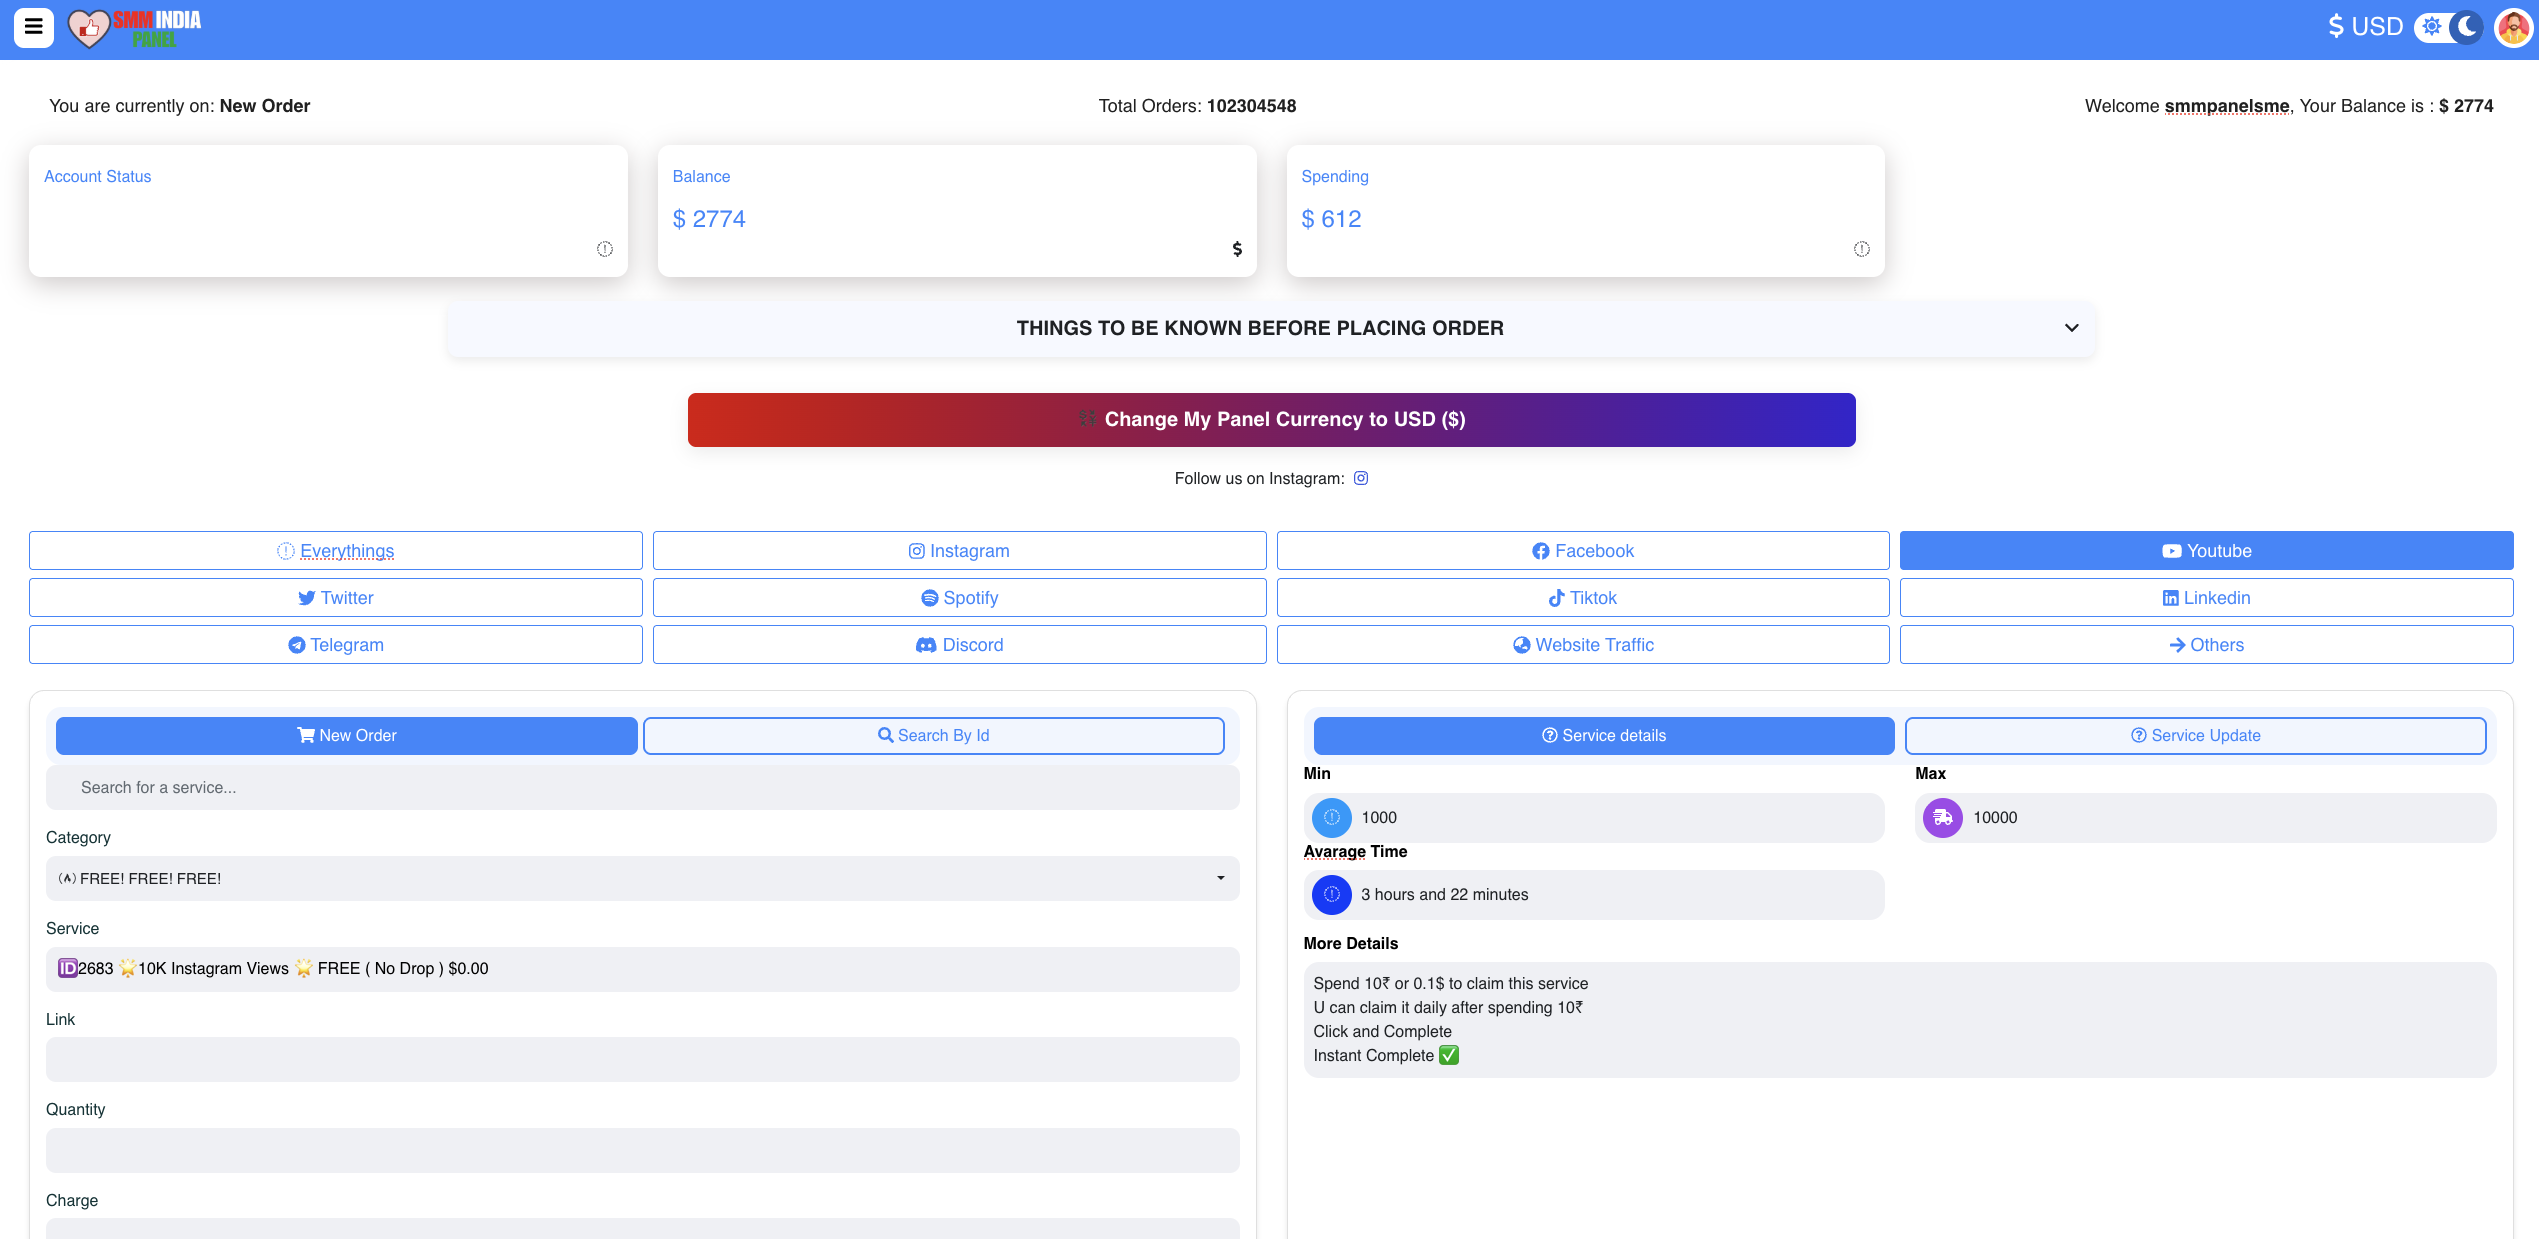Screen dimensions: 2539x1239
Task: Click the purple Max quantity truck icon
Action: coord(1942,818)
